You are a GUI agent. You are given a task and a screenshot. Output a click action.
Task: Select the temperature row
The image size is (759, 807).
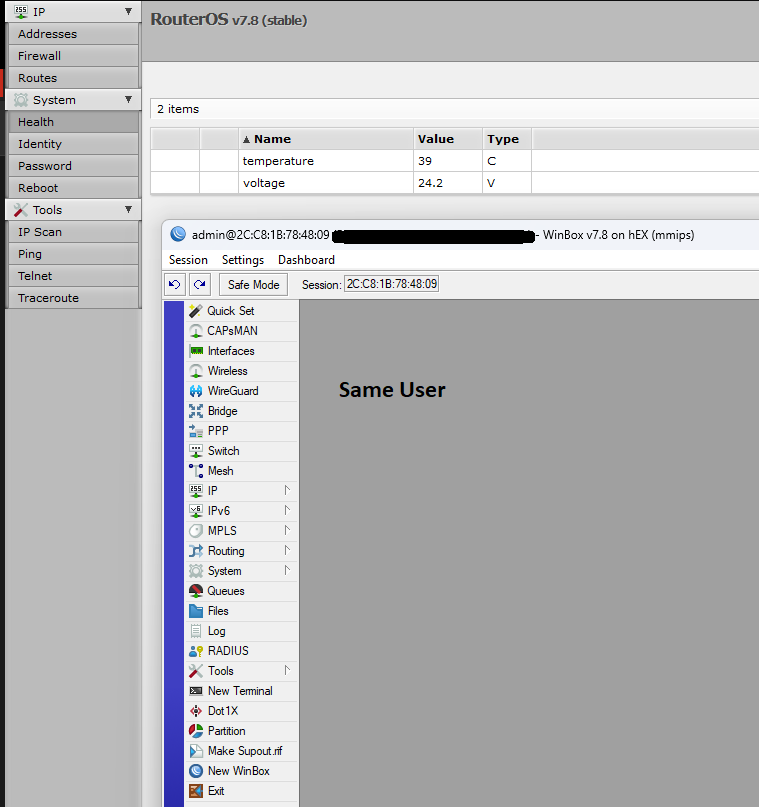coord(455,161)
